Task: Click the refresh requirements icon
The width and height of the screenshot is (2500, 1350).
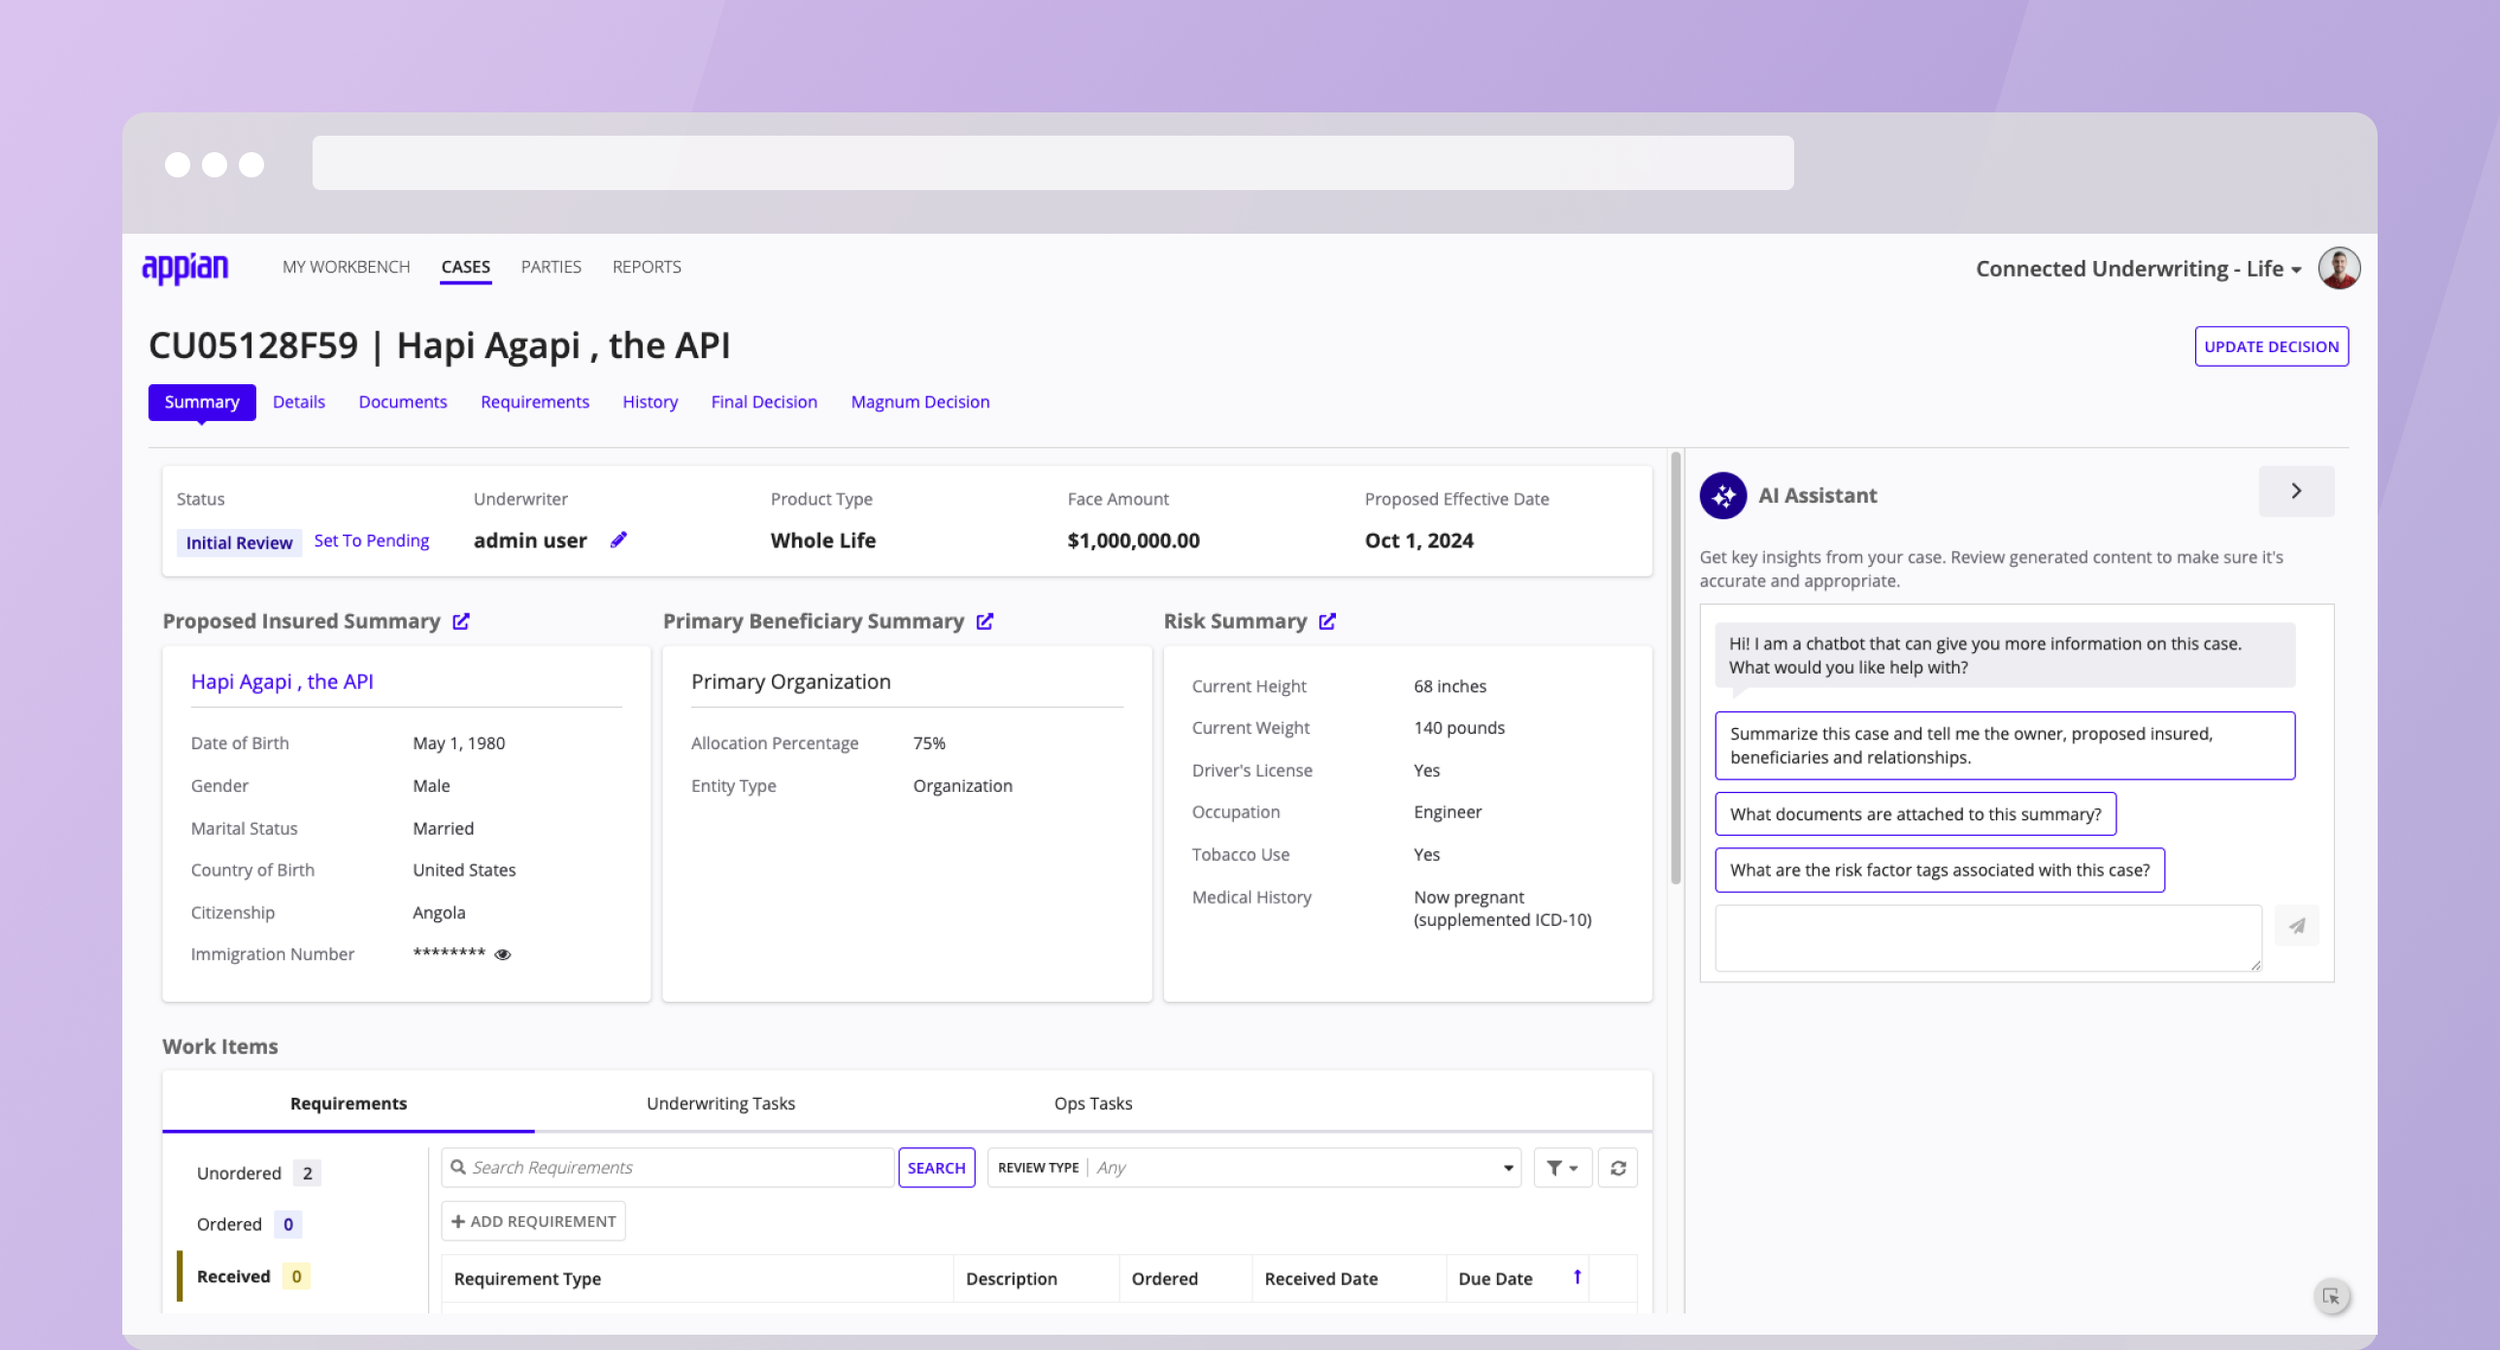Action: [1617, 1168]
